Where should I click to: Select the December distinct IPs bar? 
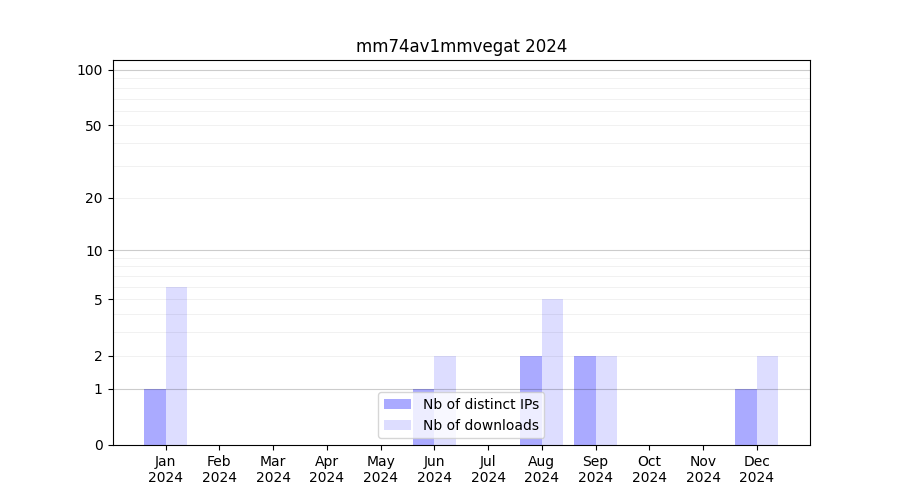pos(746,417)
